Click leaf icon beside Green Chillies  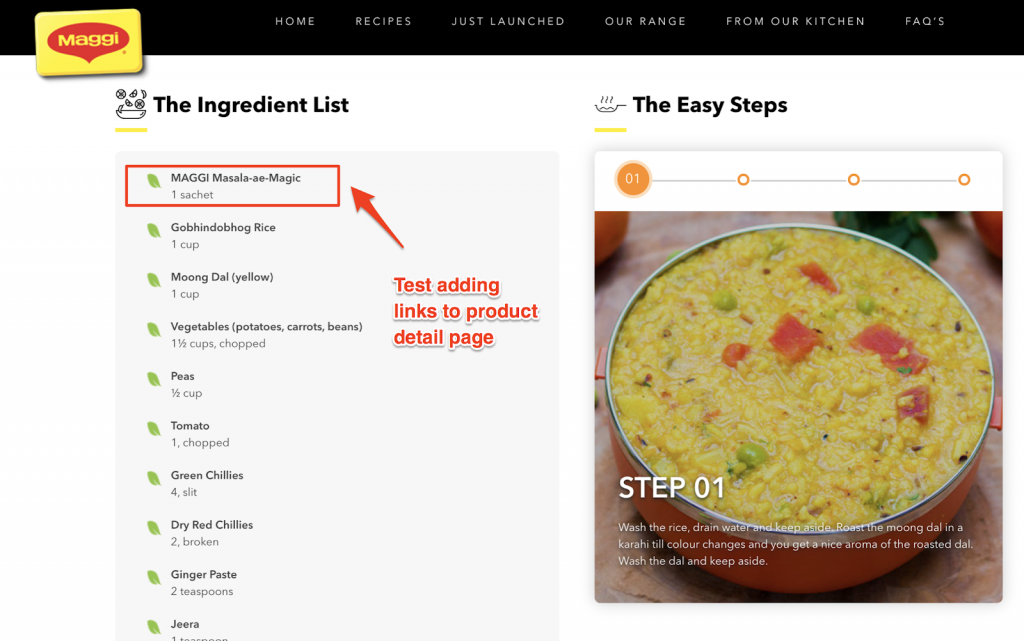[154, 479]
